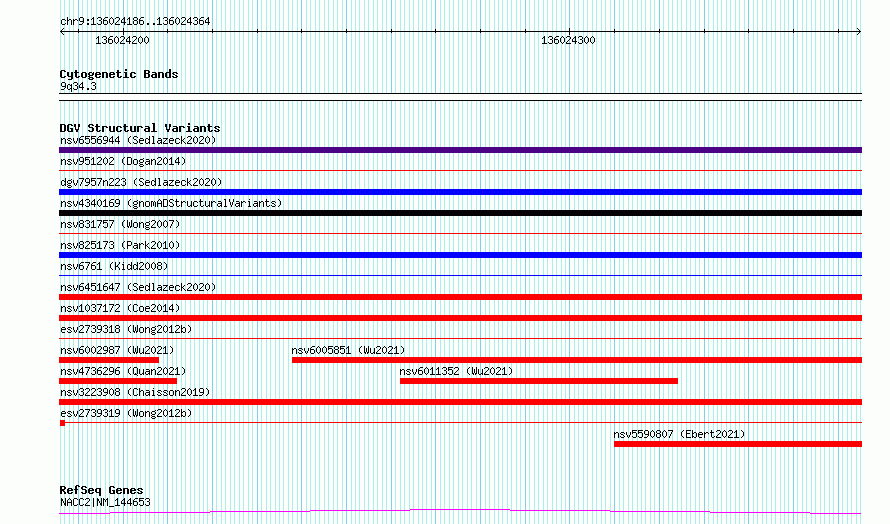890x524 pixels.
Task: Open variant nsv825173 (Park2010) label
Action: pyautogui.click(x=120, y=245)
